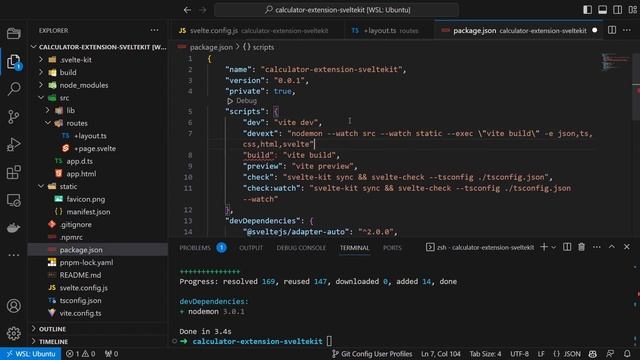Open the Manage settings gear
640x360 pixels.
(13, 333)
